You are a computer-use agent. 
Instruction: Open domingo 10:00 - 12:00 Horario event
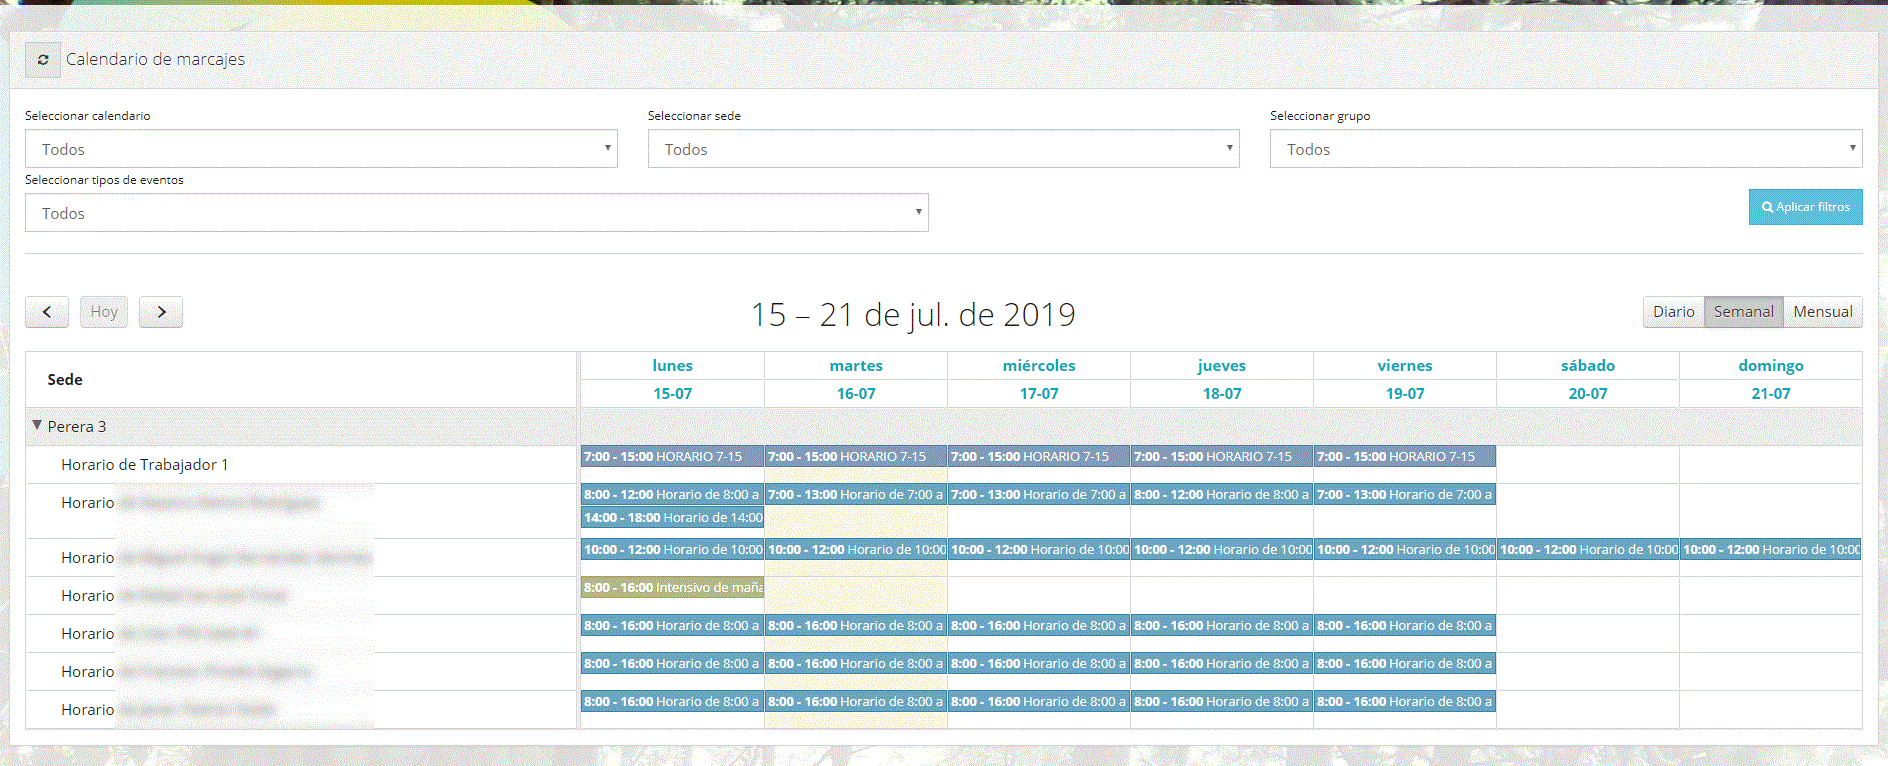pos(1771,550)
